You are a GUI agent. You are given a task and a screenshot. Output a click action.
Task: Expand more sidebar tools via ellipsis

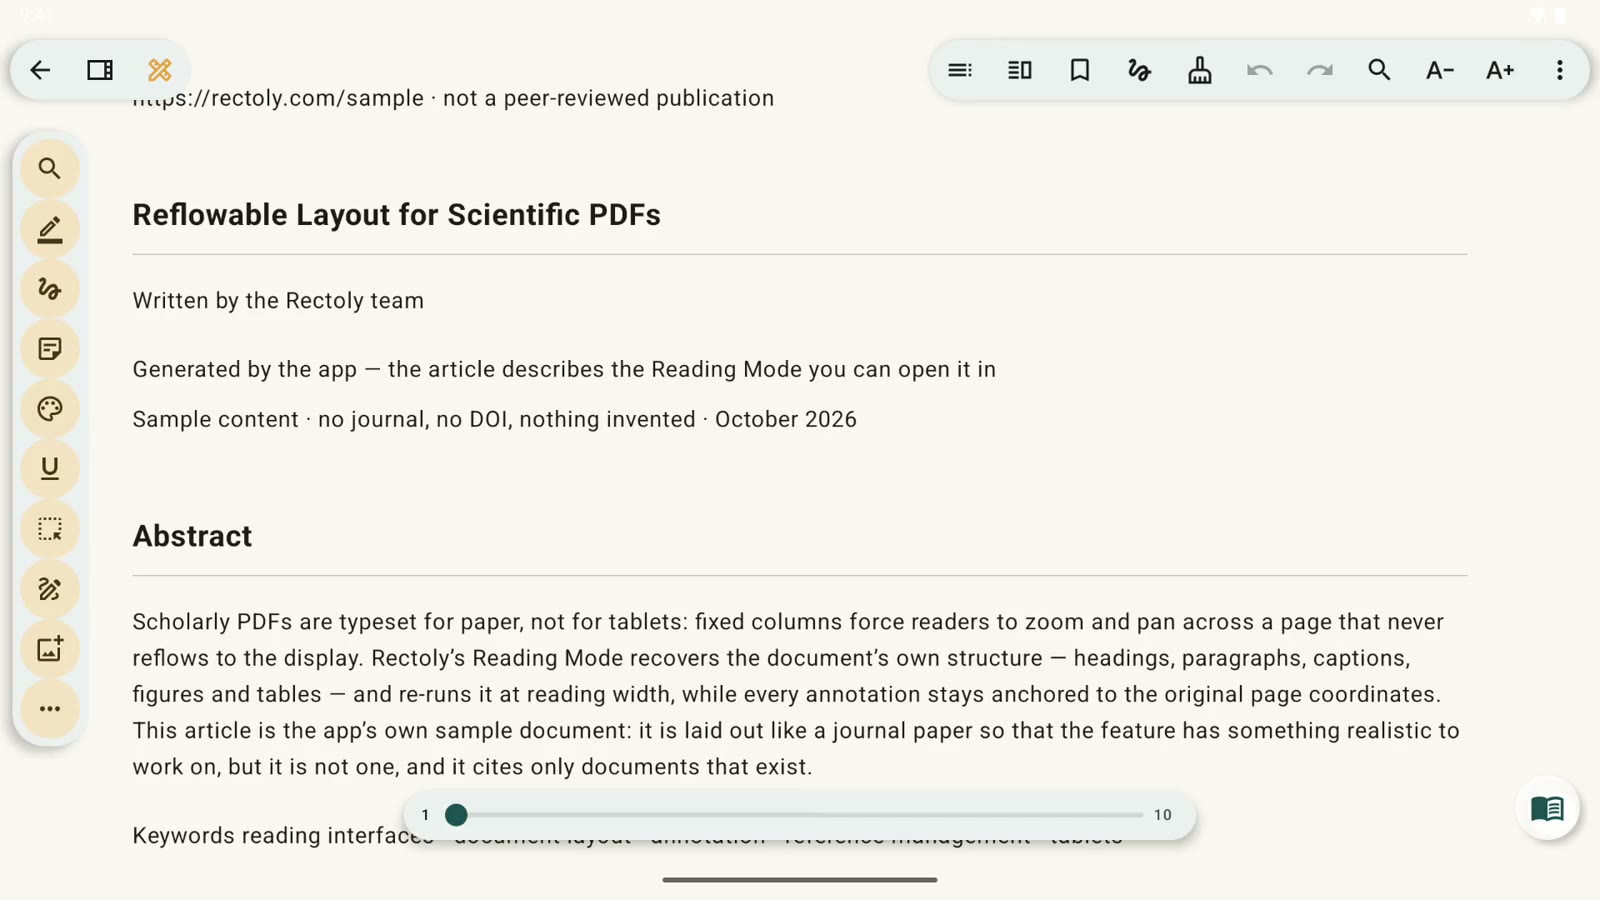tap(50, 709)
